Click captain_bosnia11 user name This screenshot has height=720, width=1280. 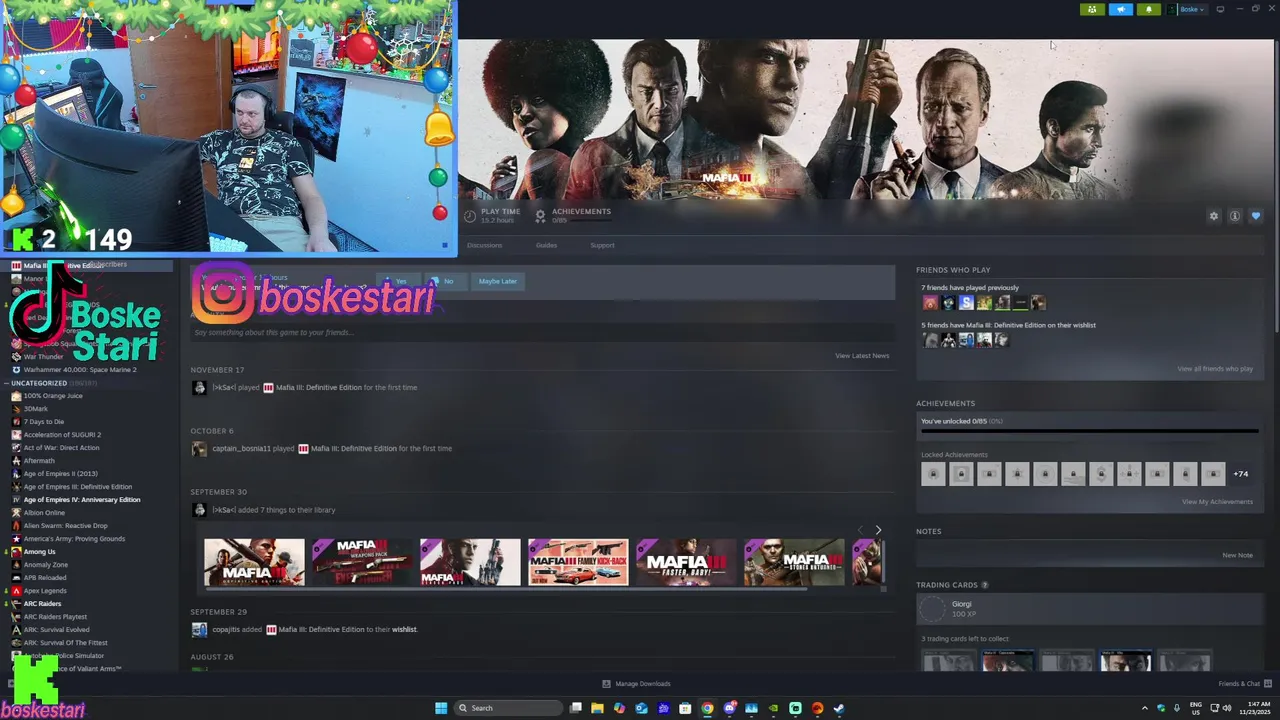(241, 449)
